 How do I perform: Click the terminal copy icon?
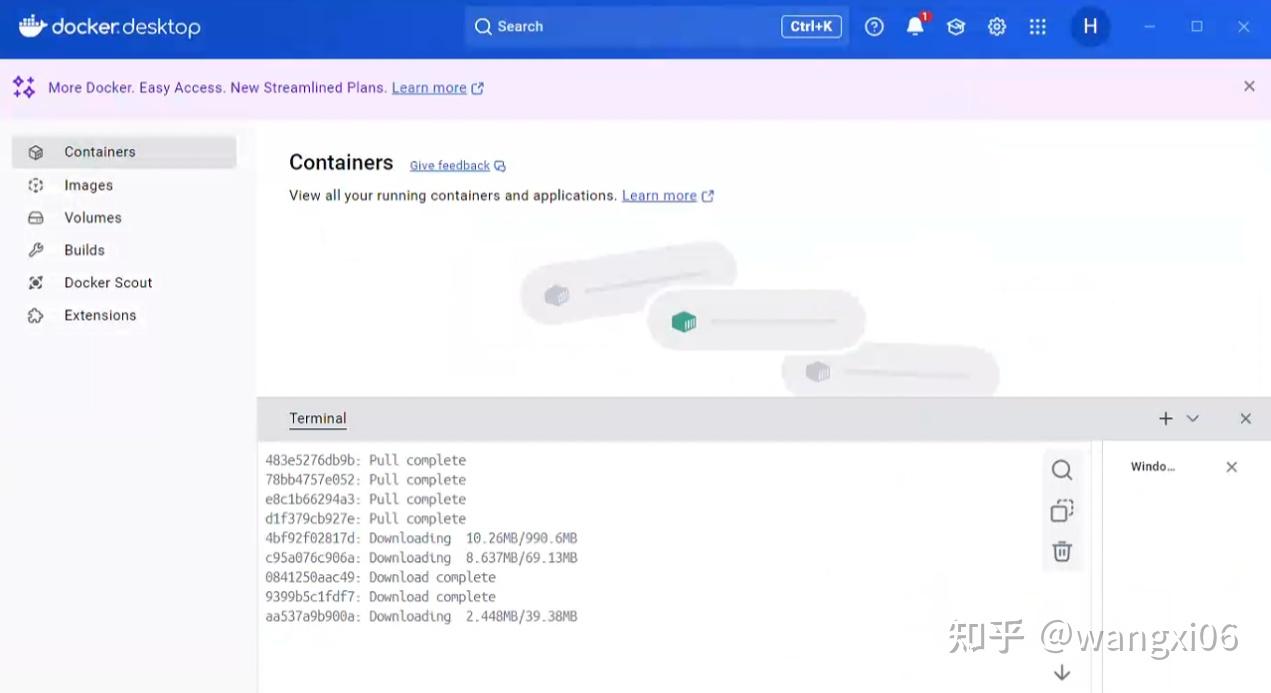pos(1062,511)
